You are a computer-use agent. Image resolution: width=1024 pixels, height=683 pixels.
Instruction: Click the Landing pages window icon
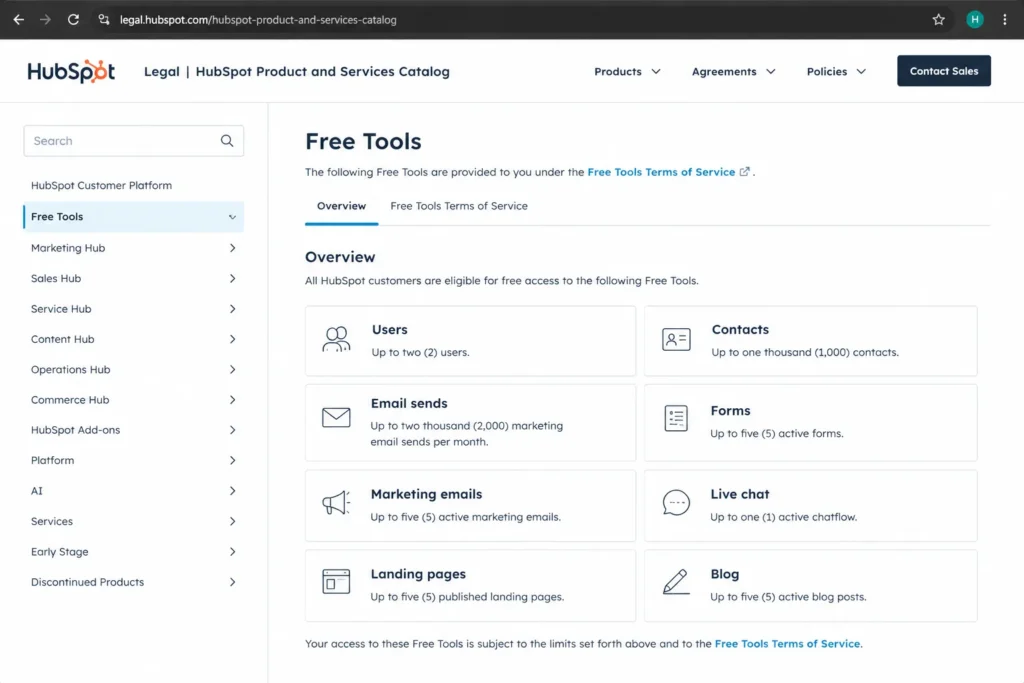point(336,581)
